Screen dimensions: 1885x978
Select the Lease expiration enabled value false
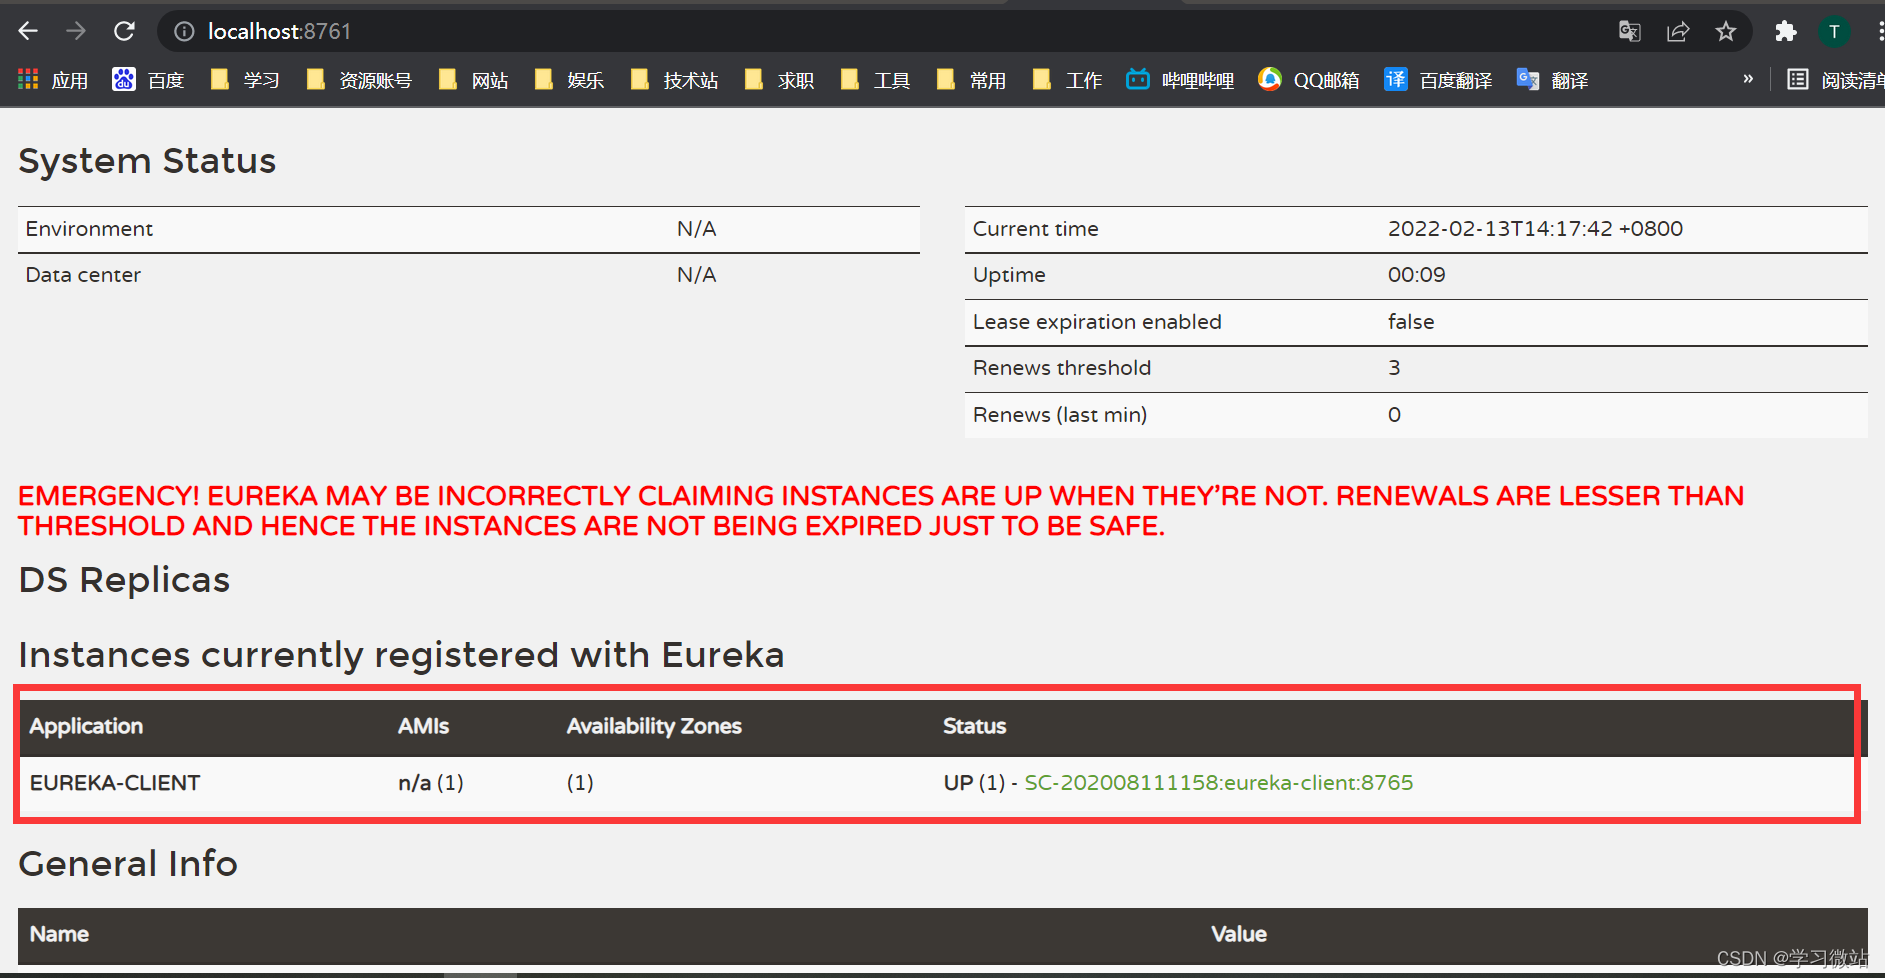click(x=1411, y=322)
